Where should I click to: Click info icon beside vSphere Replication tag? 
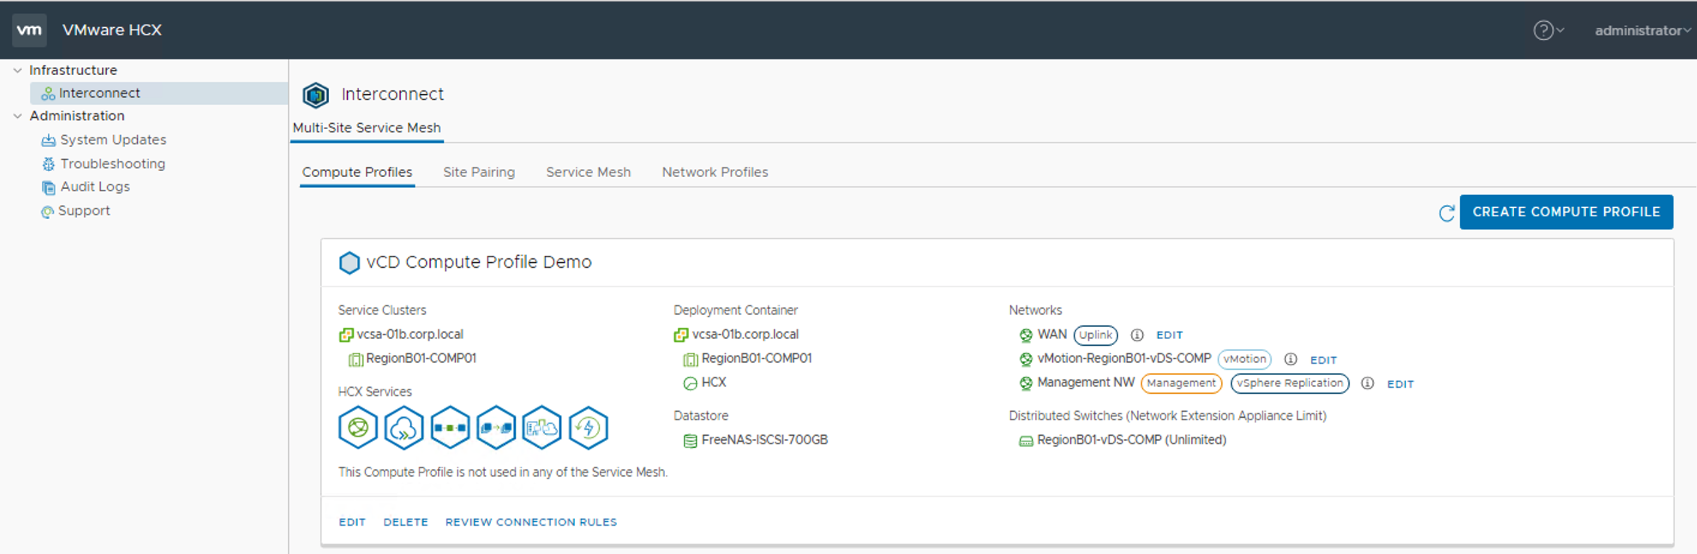click(1367, 384)
